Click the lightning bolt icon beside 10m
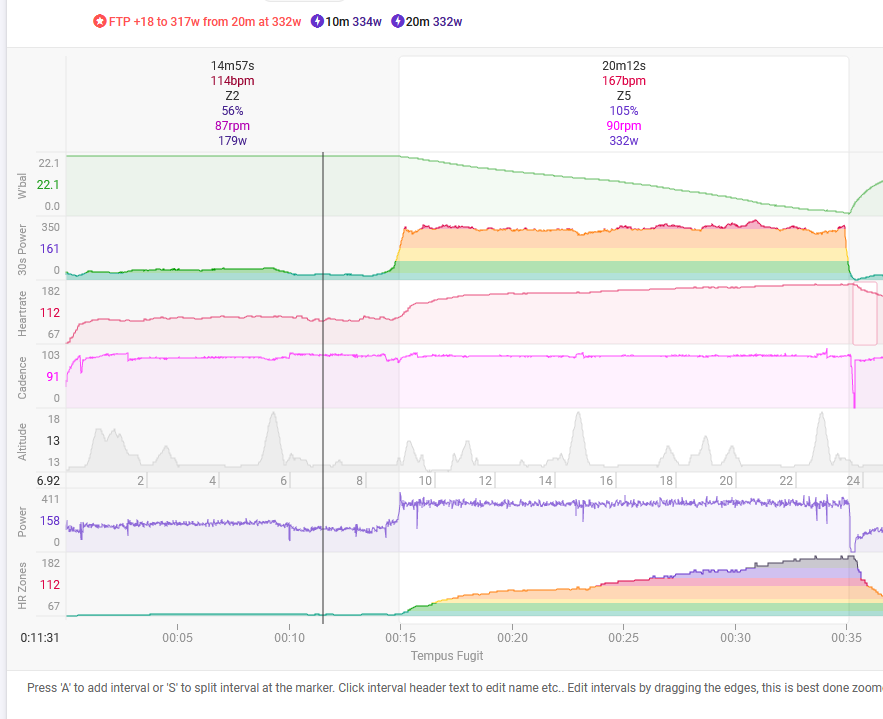 coord(317,21)
